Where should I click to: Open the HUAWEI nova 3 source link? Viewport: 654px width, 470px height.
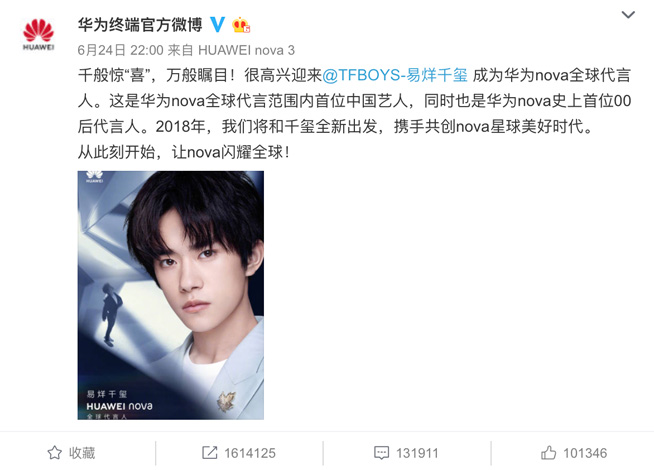[x=246, y=50]
